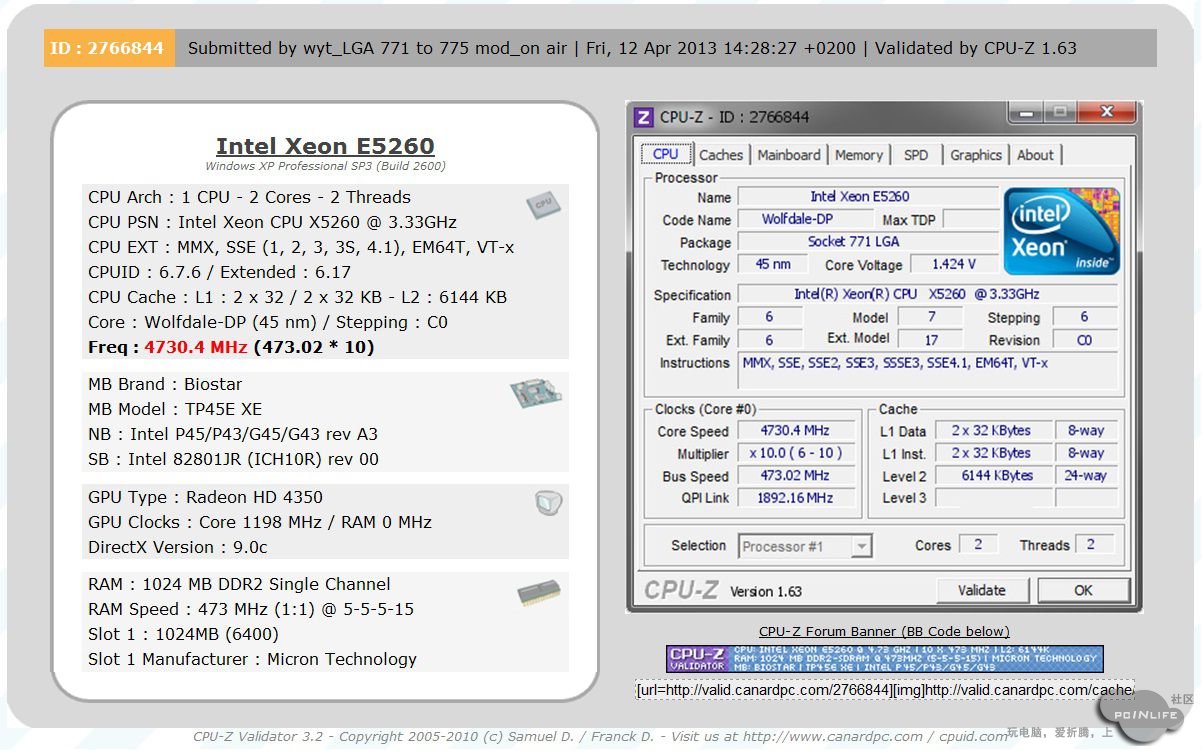The image size is (1202, 751).
Task: Switch to the Caches tab
Action: 721,155
